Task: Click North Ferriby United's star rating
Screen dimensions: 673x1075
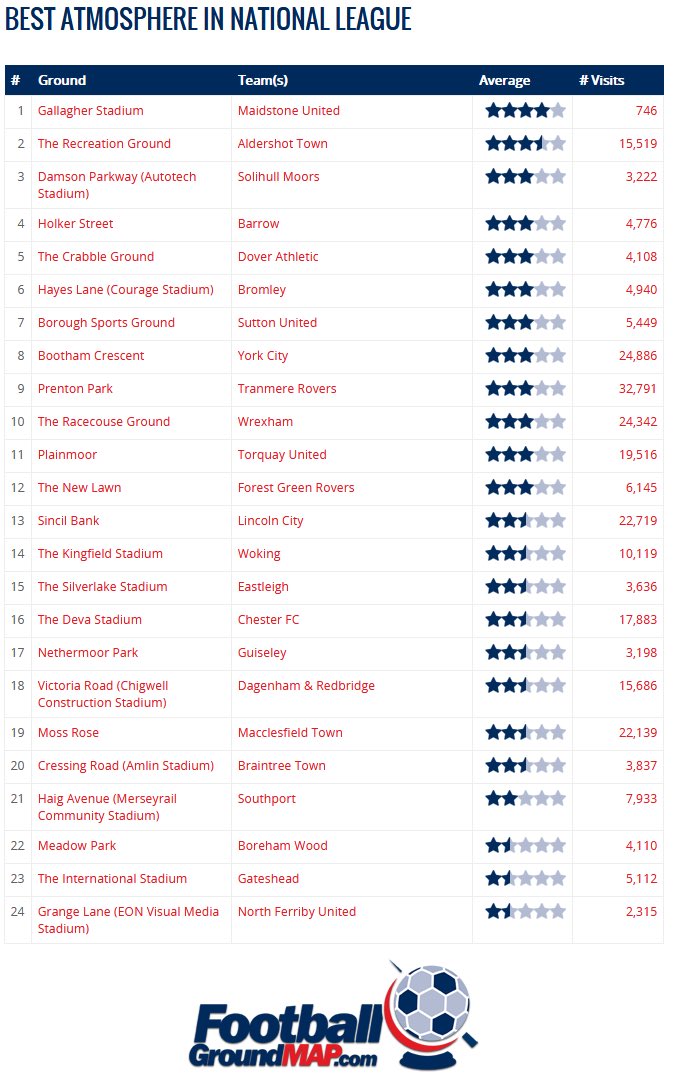Action: coord(525,912)
